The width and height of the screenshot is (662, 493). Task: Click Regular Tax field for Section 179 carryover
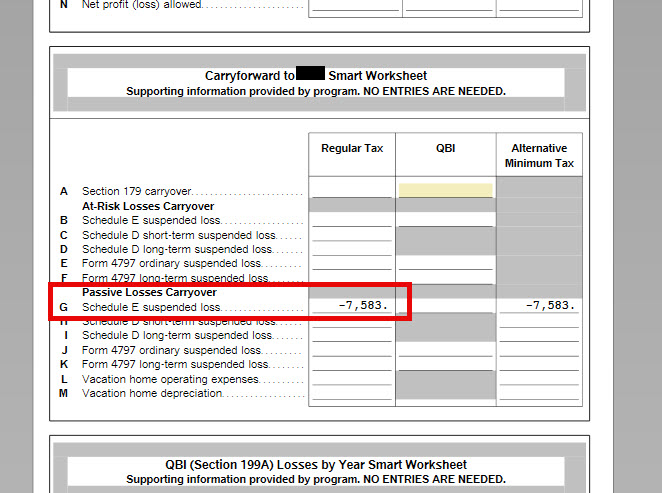click(352, 190)
